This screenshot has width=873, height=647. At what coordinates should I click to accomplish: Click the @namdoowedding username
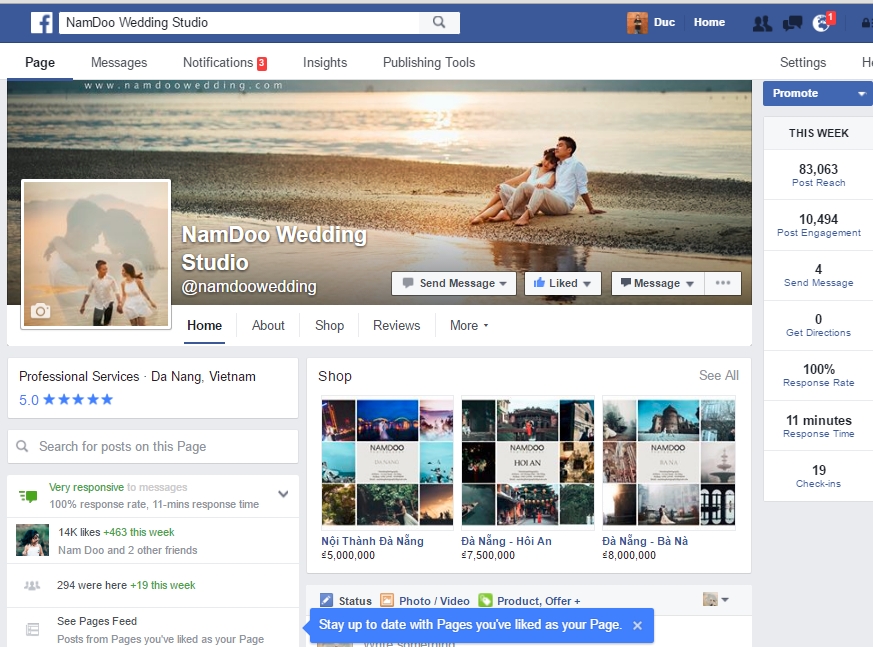click(x=249, y=286)
